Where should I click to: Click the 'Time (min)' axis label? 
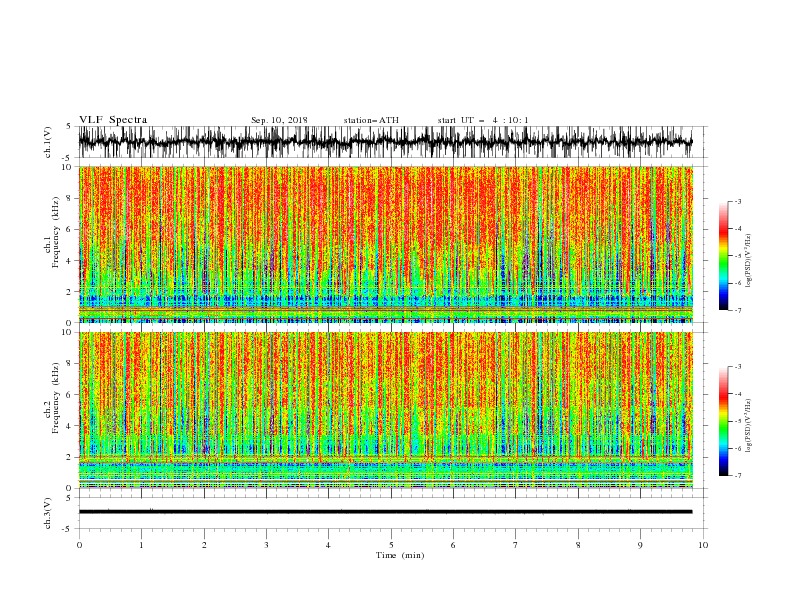pyautogui.click(x=400, y=555)
